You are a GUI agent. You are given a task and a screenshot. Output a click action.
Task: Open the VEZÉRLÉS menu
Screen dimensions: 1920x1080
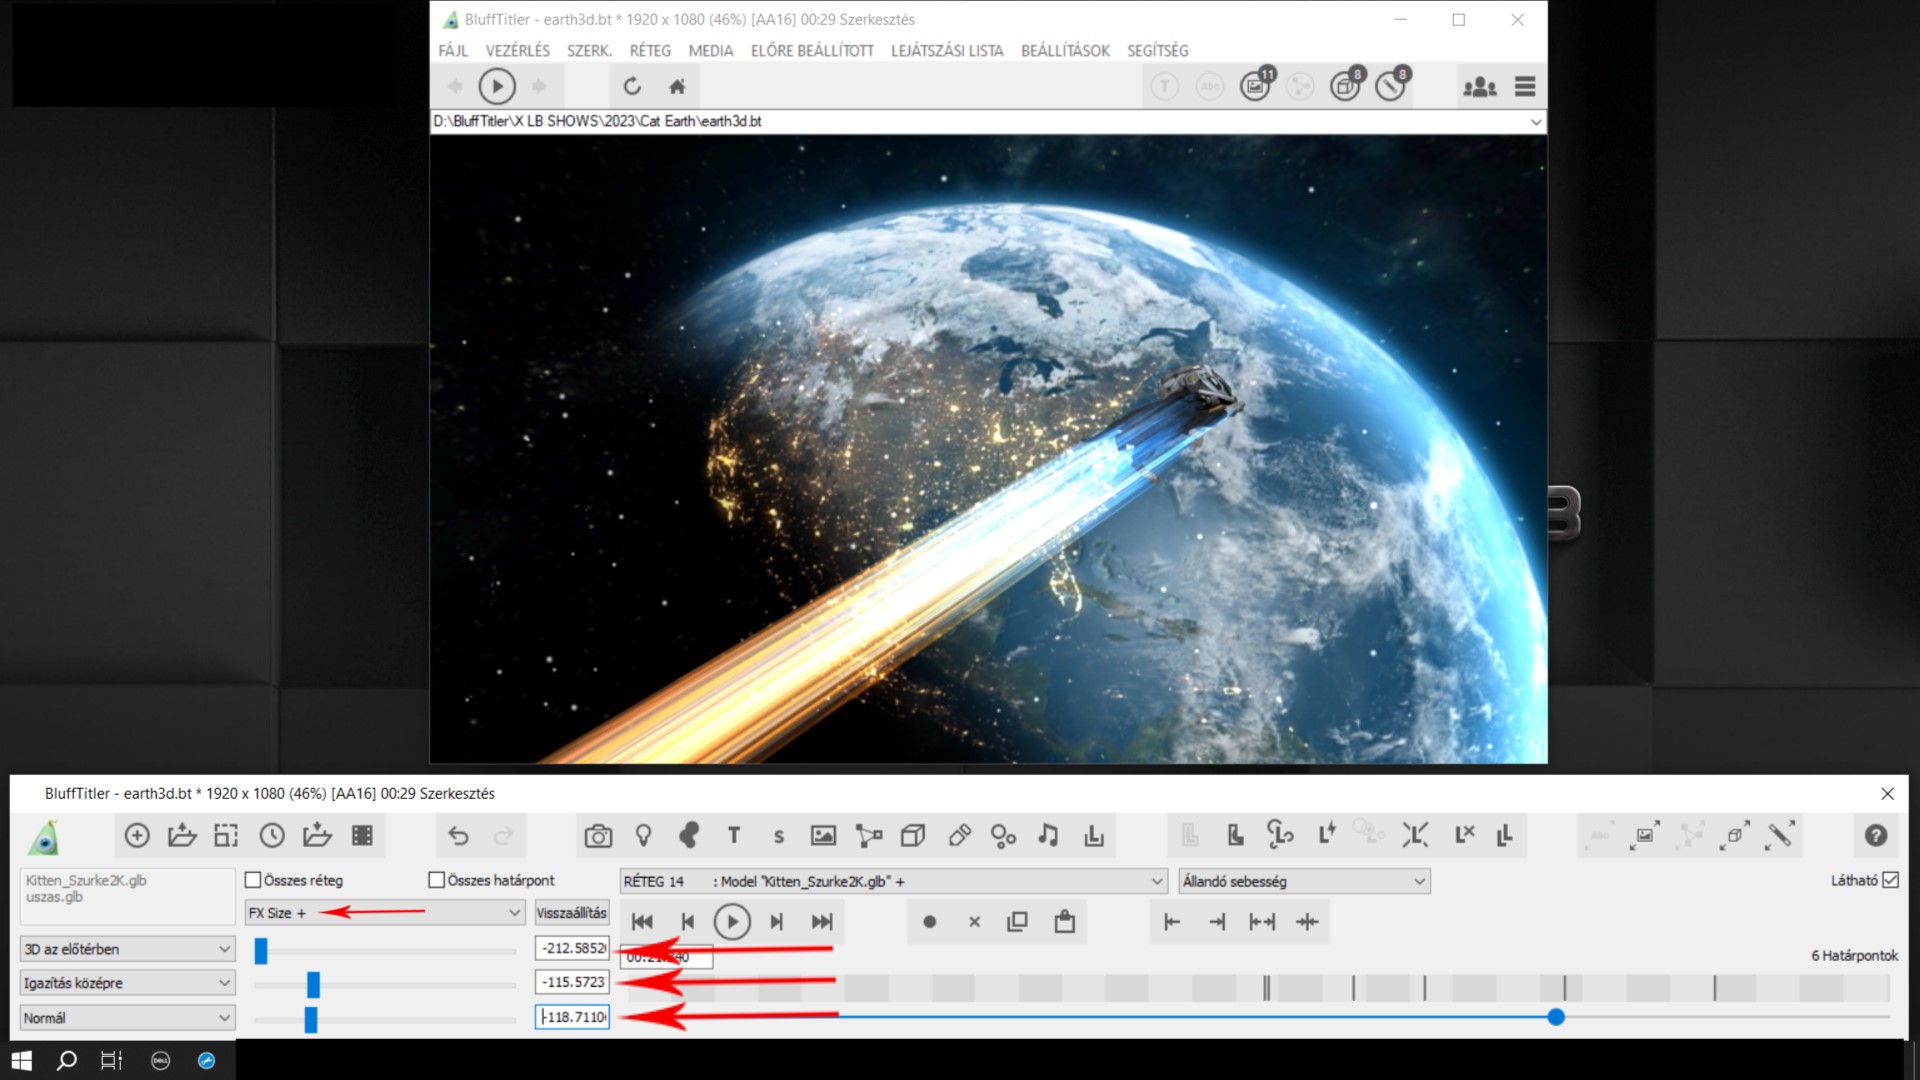click(x=518, y=50)
